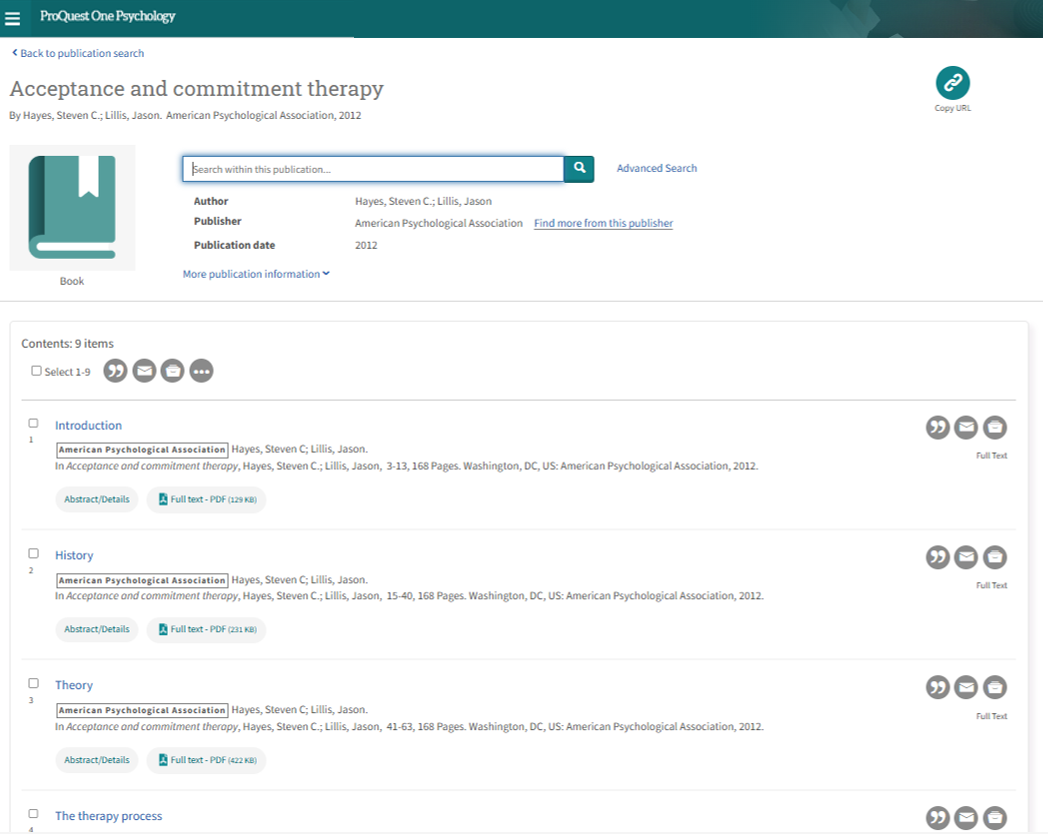Click the 'Publication date' label

pos(235,245)
